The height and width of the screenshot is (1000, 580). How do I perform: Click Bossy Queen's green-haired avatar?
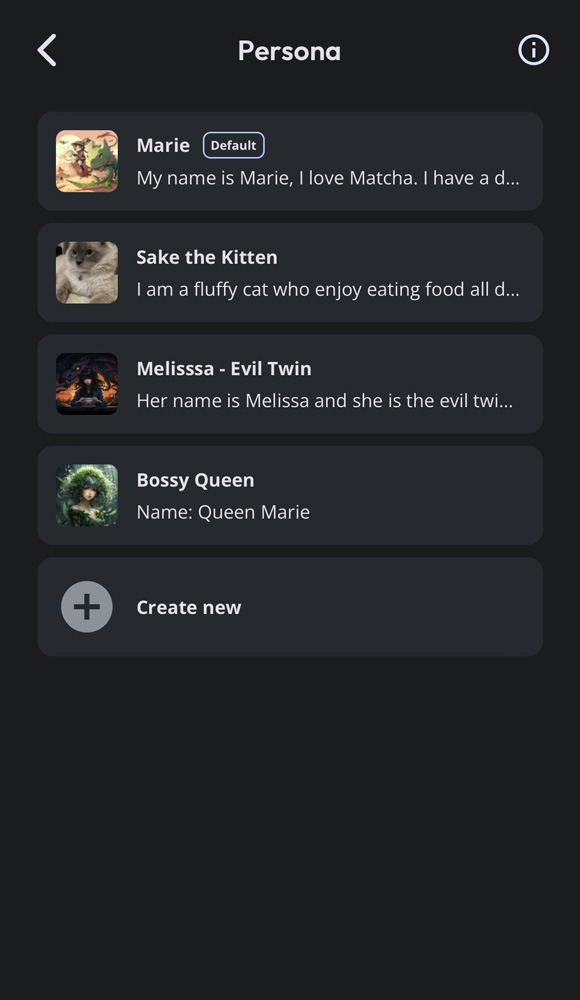coord(87,495)
